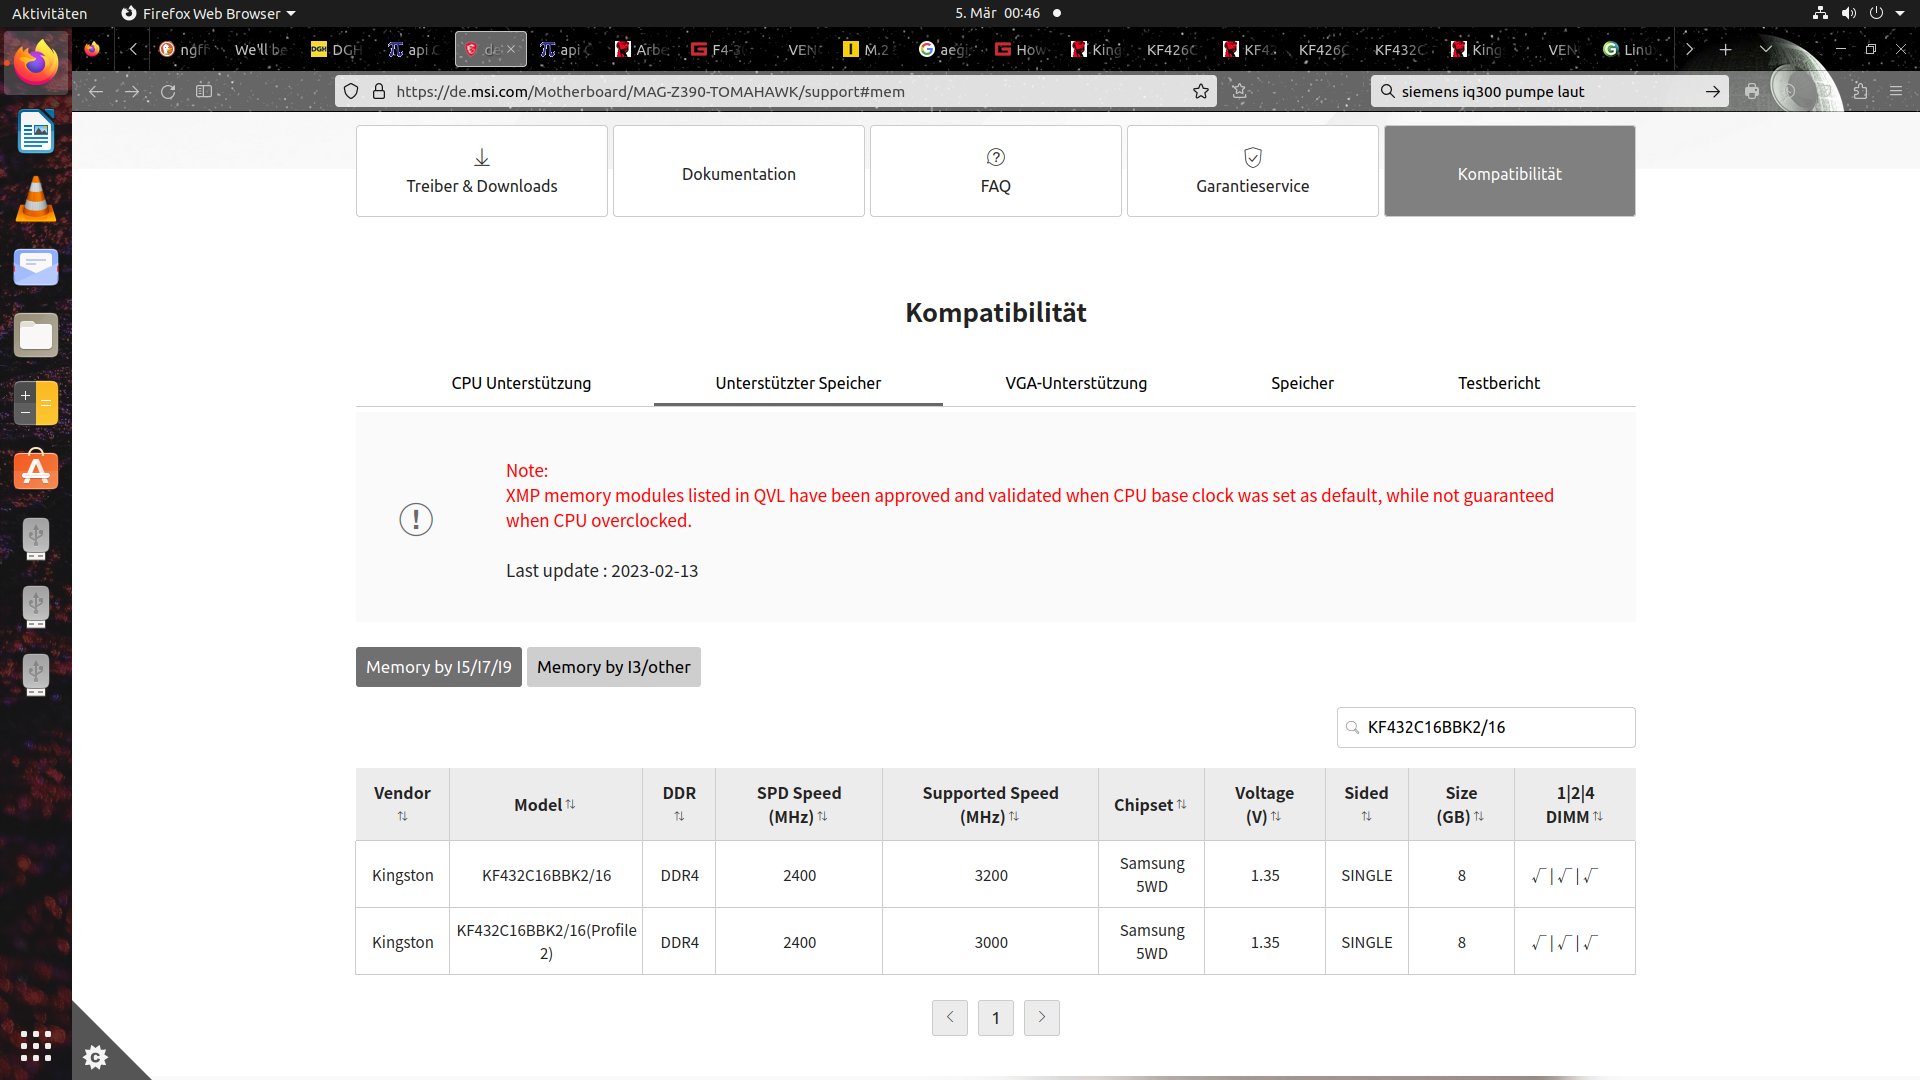Toggle Memory by I5/I7/I9 filter

coord(438,667)
